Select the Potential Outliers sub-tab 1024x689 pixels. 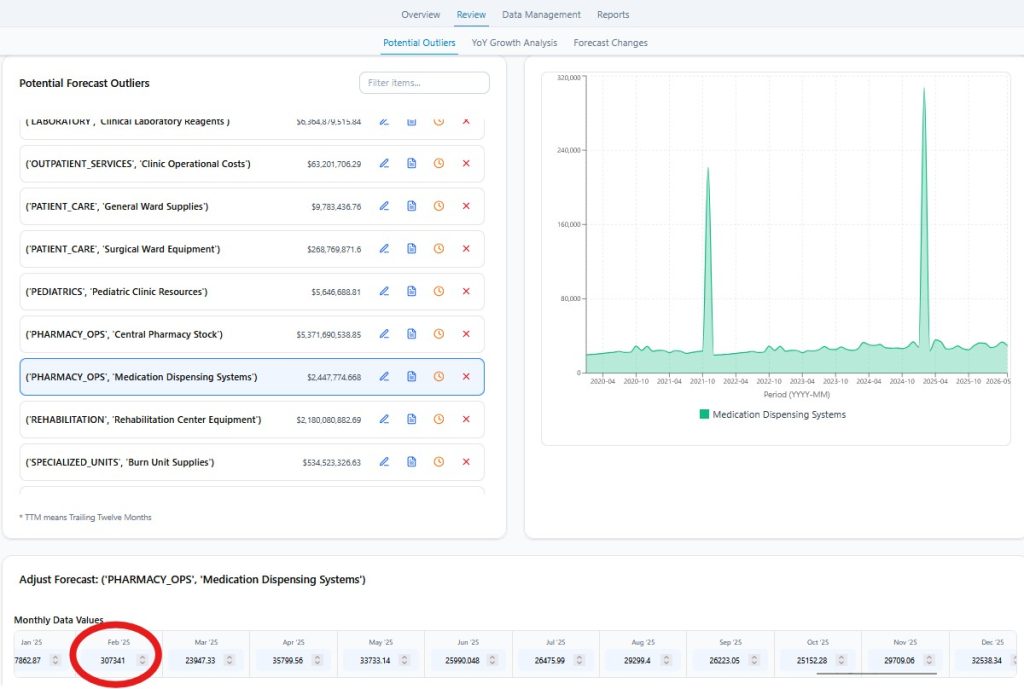click(419, 42)
